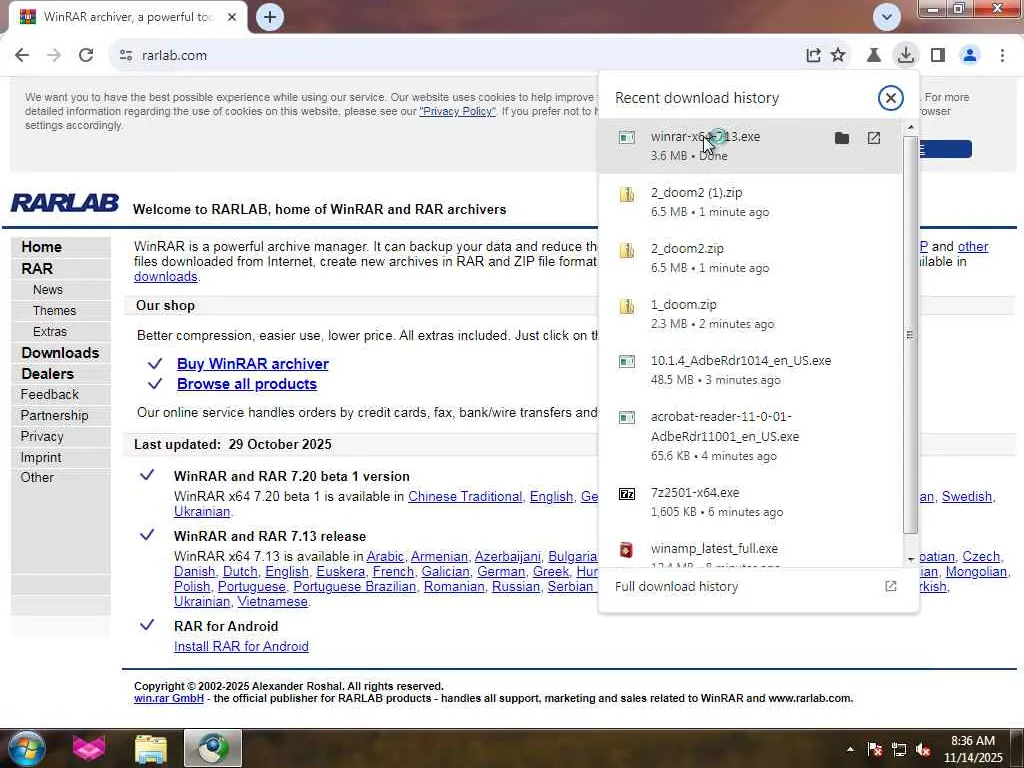Open acrobat-reader-11-0-01 exe download

[x=750, y=436]
